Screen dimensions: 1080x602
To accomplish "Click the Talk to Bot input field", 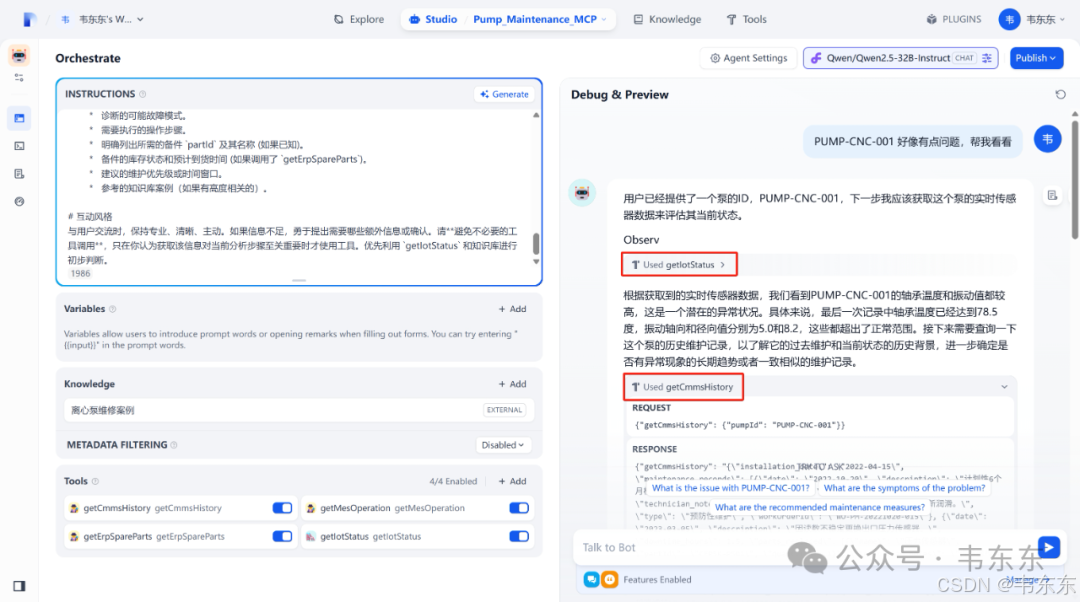I will point(806,548).
